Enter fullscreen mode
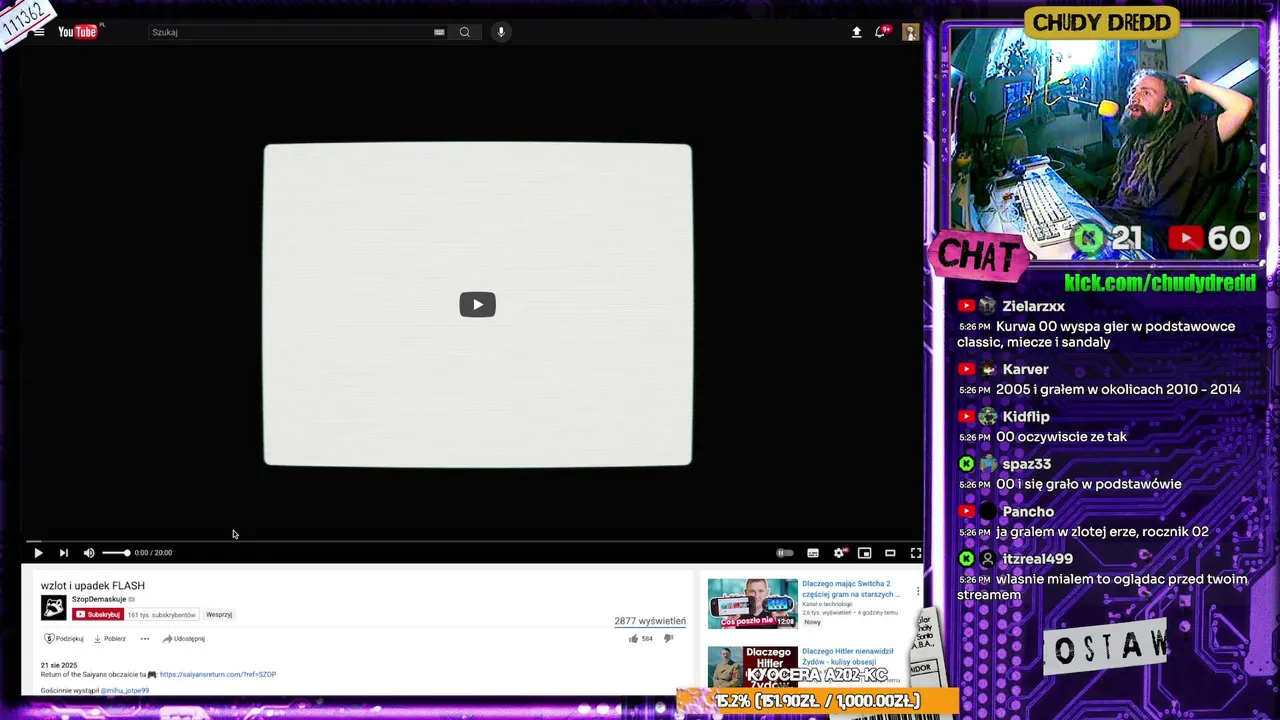The image size is (1280, 720). pyautogui.click(x=915, y=553)
